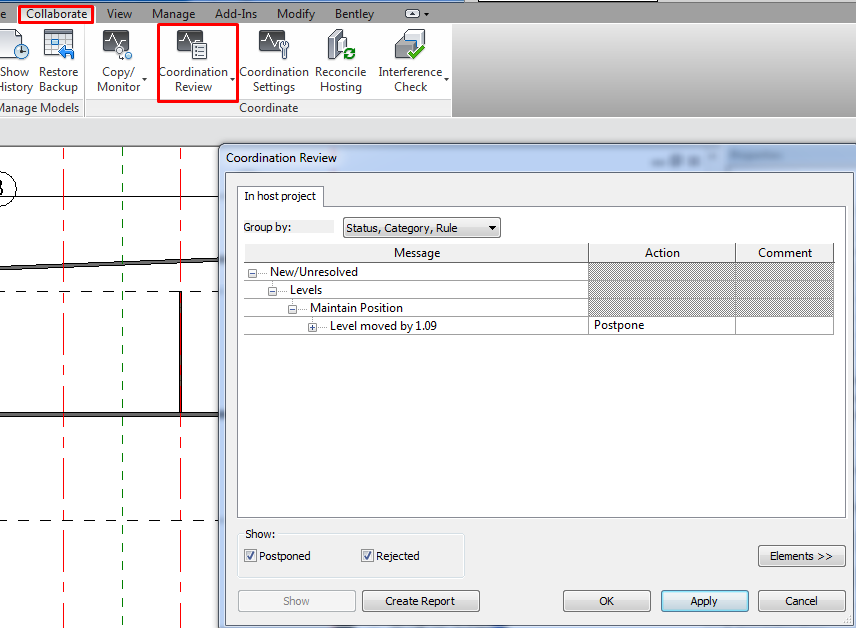
Task: Open the Bentley ribbon tab
Action: pos(354,14)
